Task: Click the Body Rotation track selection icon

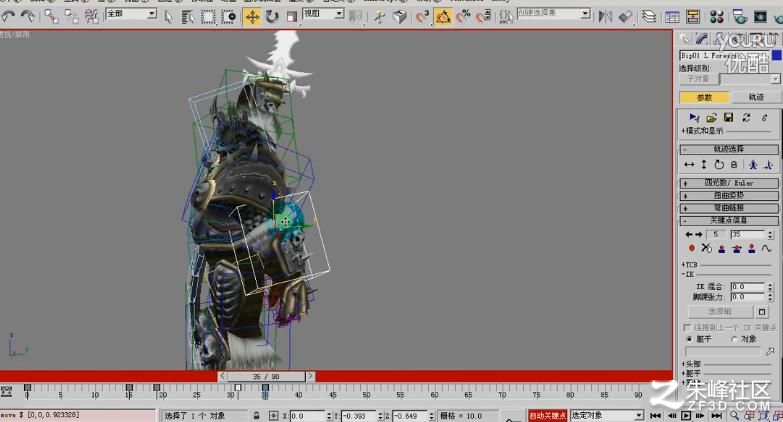Action: (719, 165)
